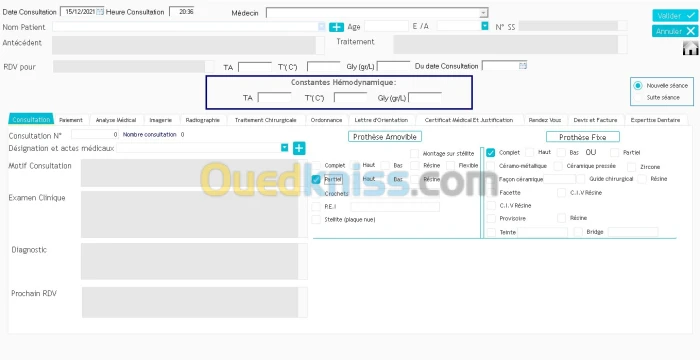This screenshot has width=700, height=360.
Task: Click TA field in Constantes Hémodynamique box
Action: pyautogui.click(x=275, y=97)
